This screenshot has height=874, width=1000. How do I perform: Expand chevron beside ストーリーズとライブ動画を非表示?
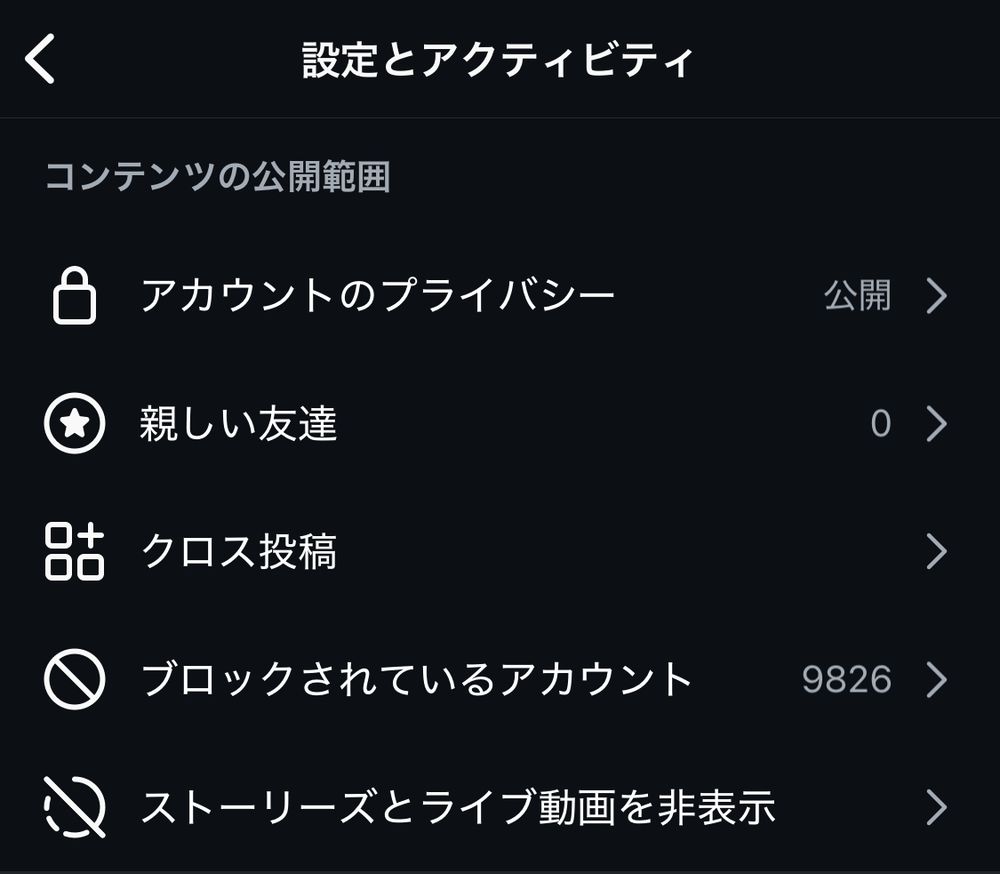(936, 807)
